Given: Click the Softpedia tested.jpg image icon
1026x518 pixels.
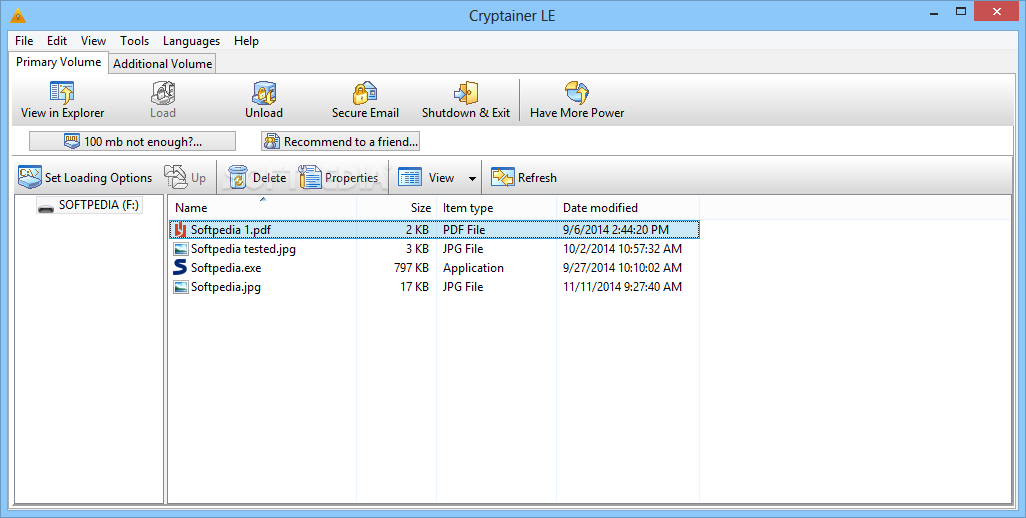Looking at the screenshot, I should point(181,249).
